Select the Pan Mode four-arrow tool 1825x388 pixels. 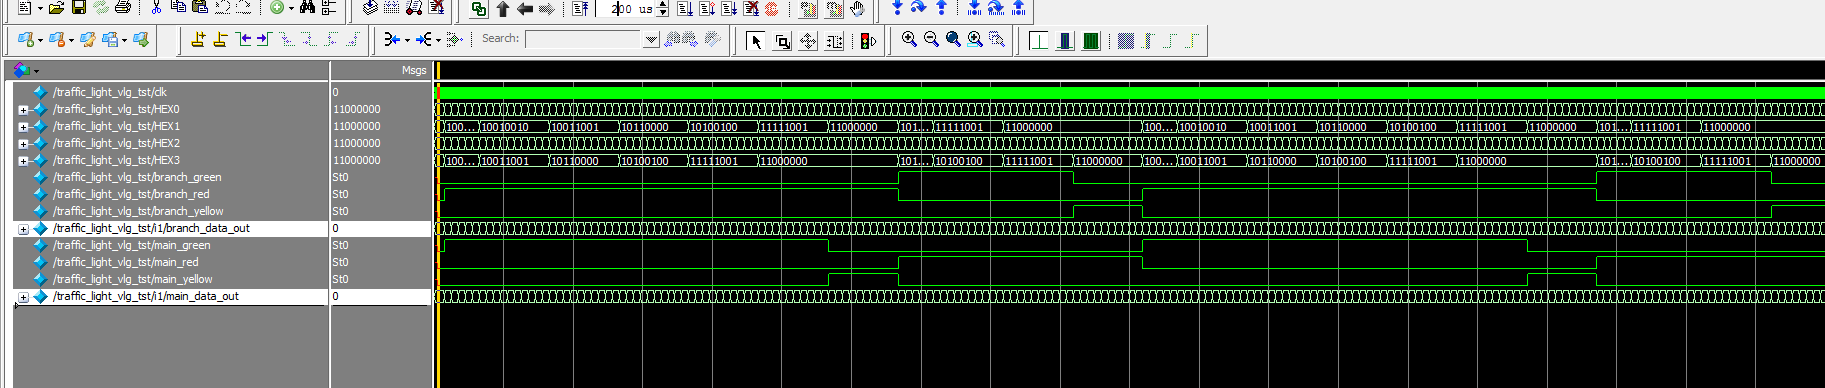pos(808,40)
